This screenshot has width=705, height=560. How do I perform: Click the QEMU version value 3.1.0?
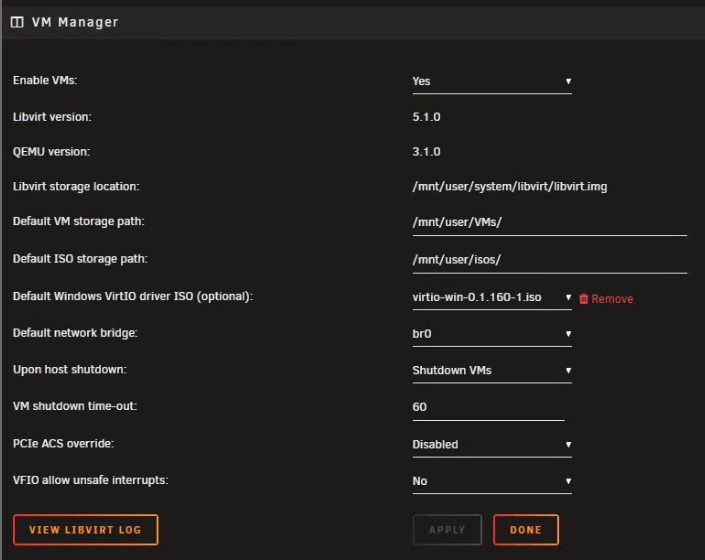426,151
